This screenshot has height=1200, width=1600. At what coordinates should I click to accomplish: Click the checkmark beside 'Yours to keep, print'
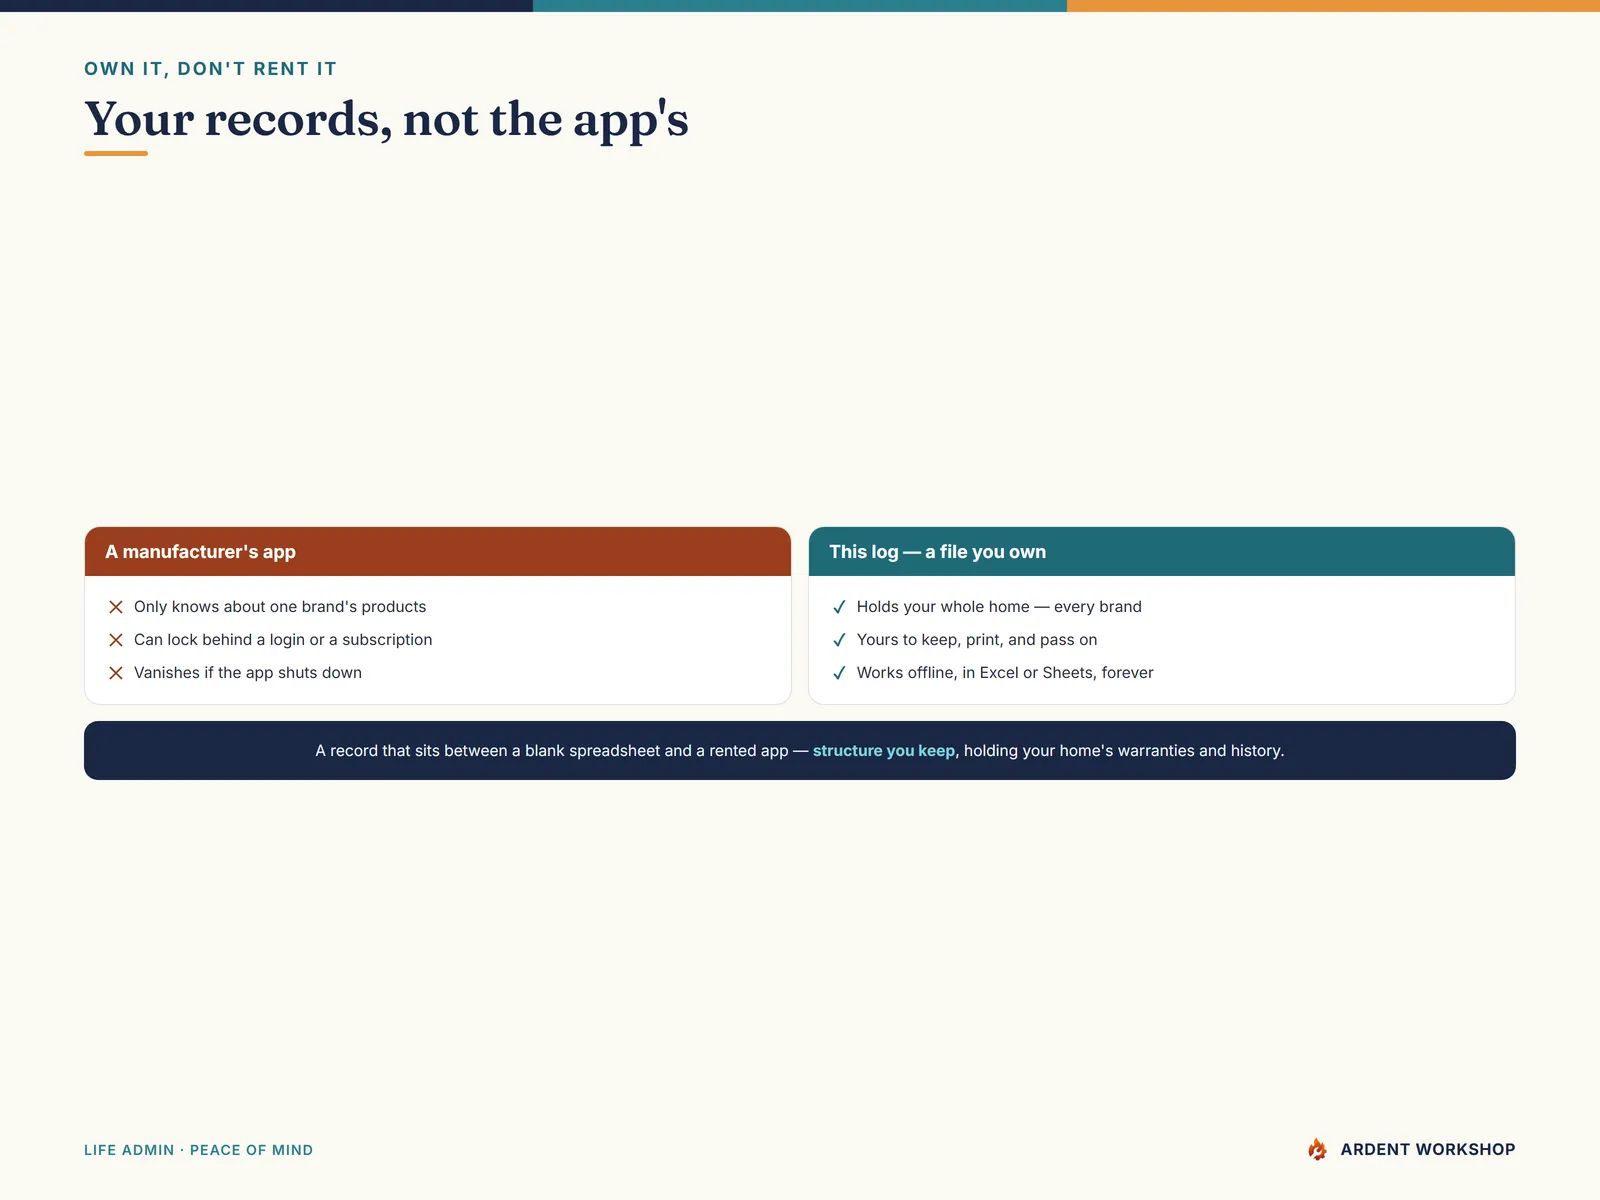839,640
